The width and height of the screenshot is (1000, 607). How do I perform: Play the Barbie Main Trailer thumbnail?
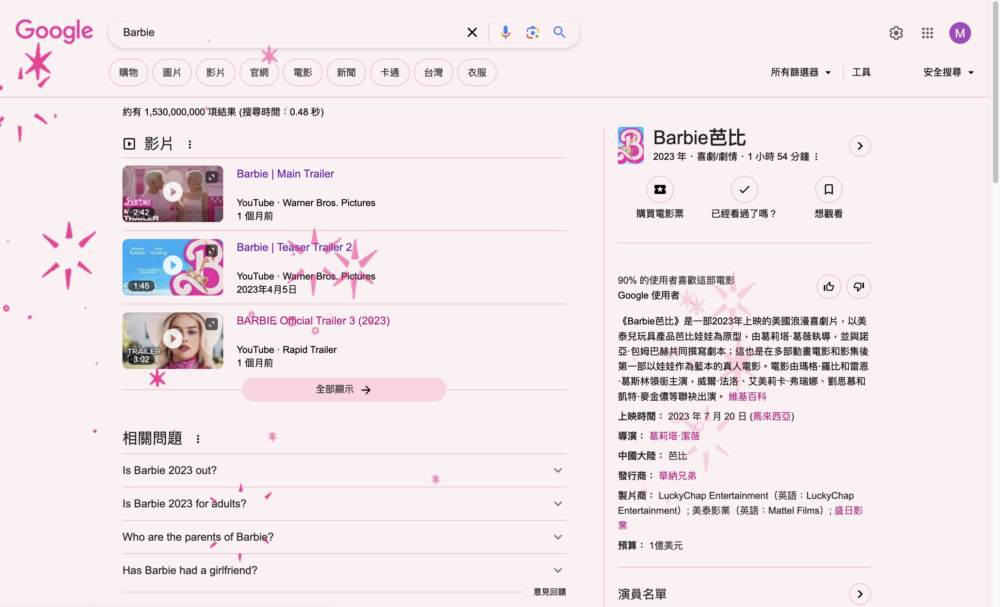[172, 192]
